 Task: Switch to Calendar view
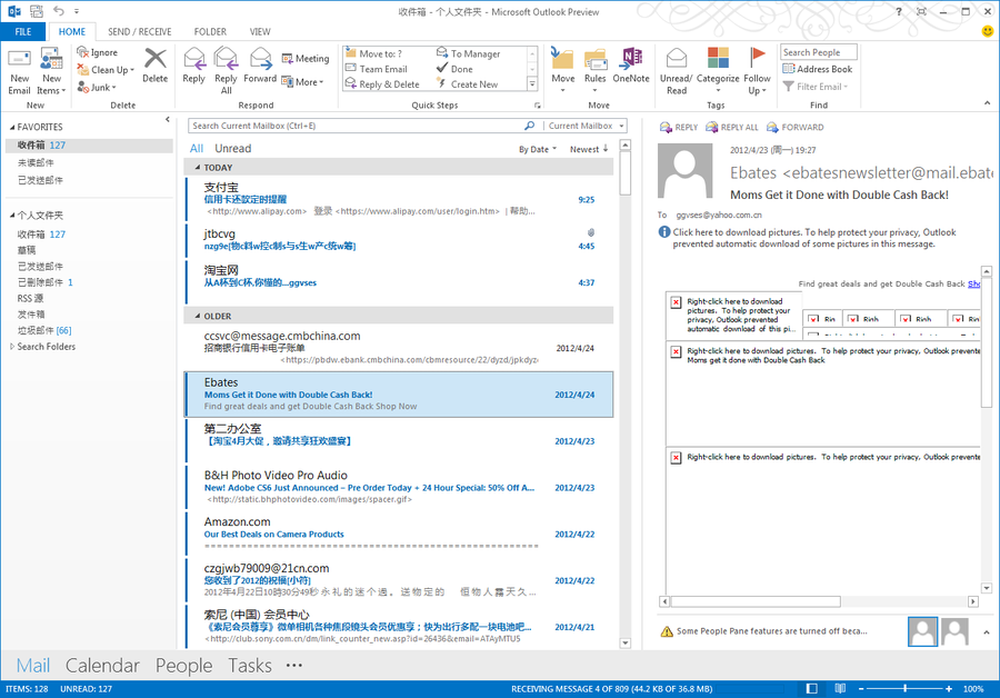102,665
